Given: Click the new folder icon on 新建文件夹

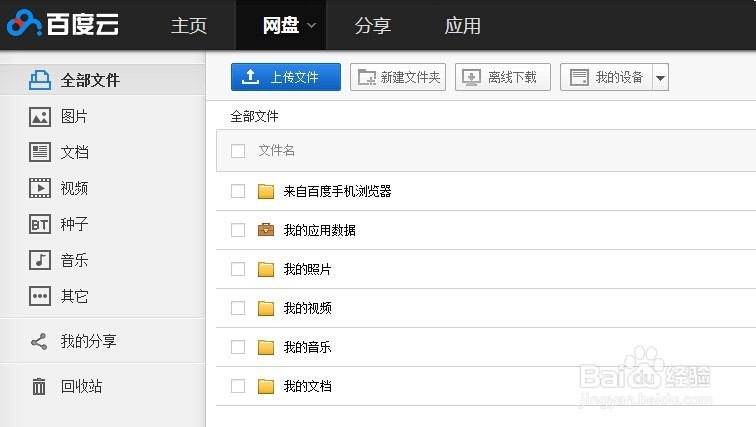Looking at the screenshot, I should point(366,77).
